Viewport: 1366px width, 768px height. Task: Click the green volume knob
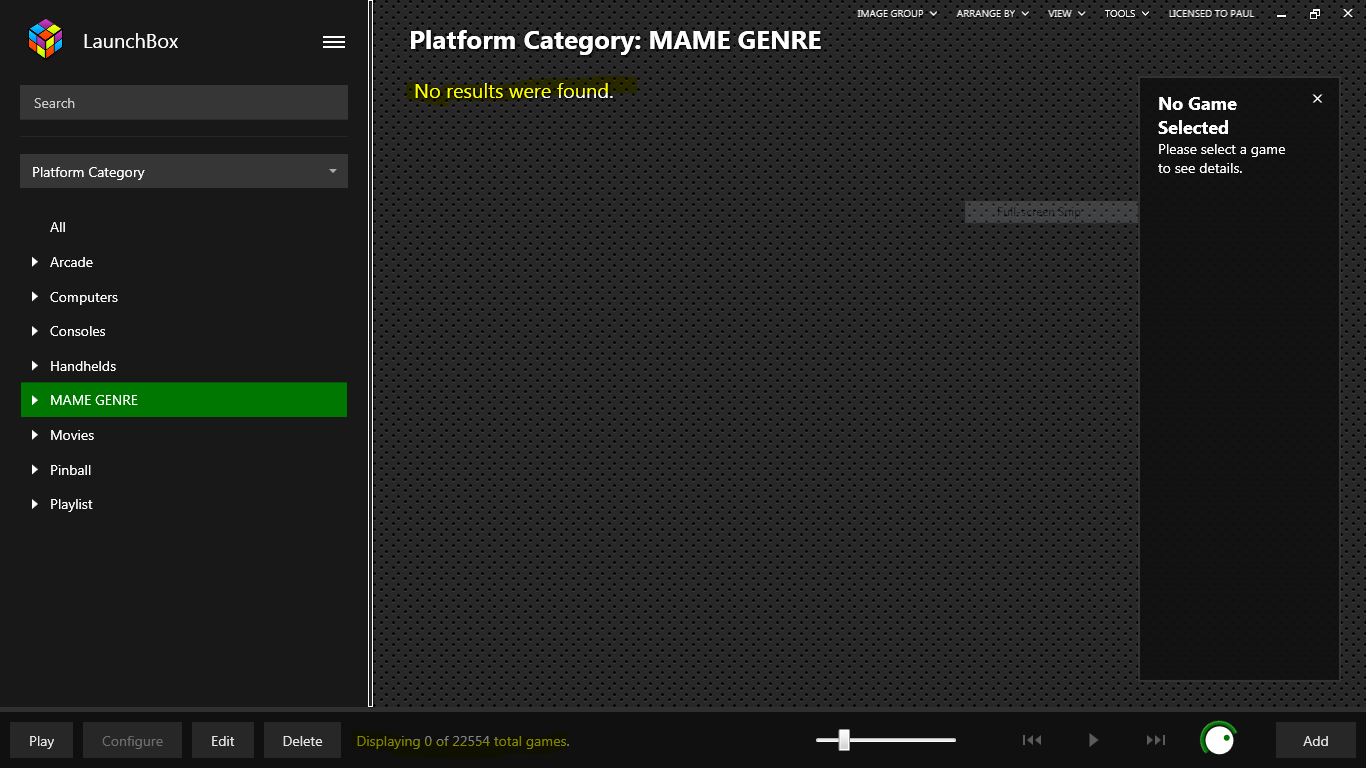pos(1218,740)
